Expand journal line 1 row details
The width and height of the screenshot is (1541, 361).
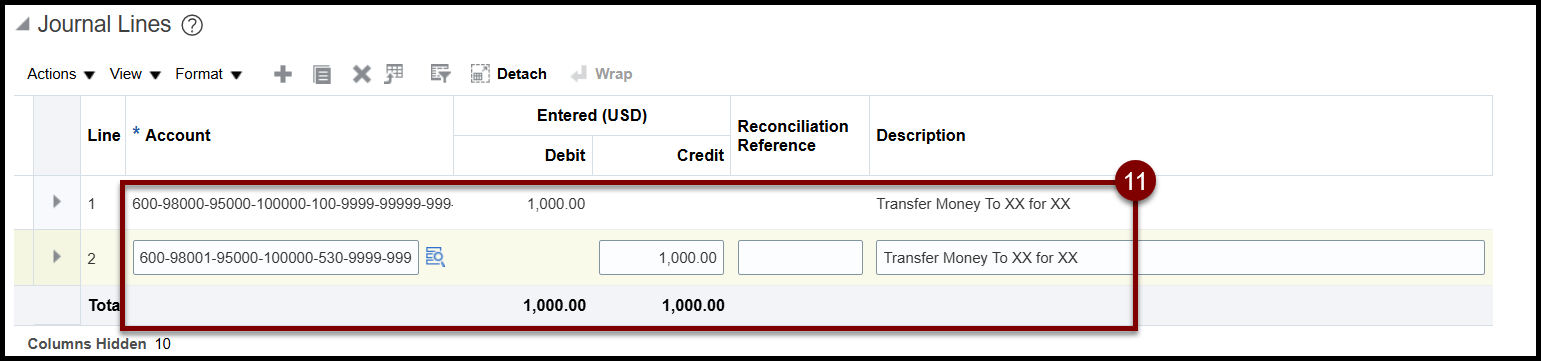pyautogui.click(x=57, y=203)
